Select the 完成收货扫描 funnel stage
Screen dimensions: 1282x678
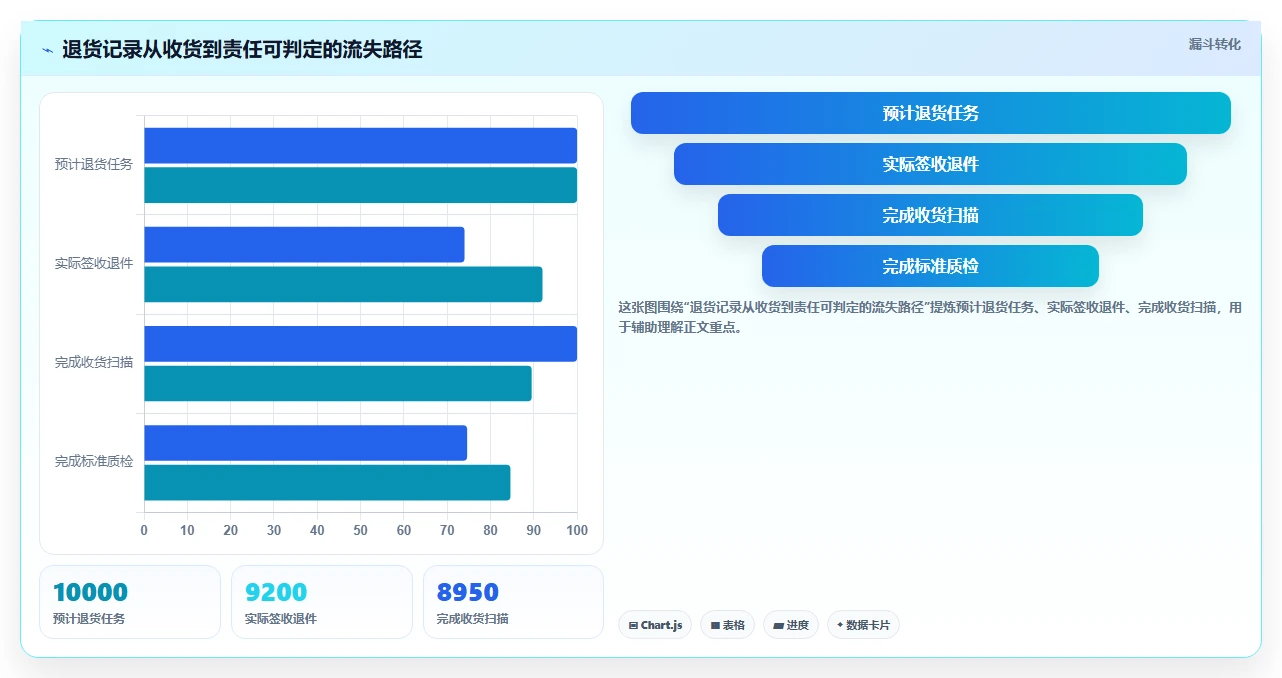tap(930, 215)
